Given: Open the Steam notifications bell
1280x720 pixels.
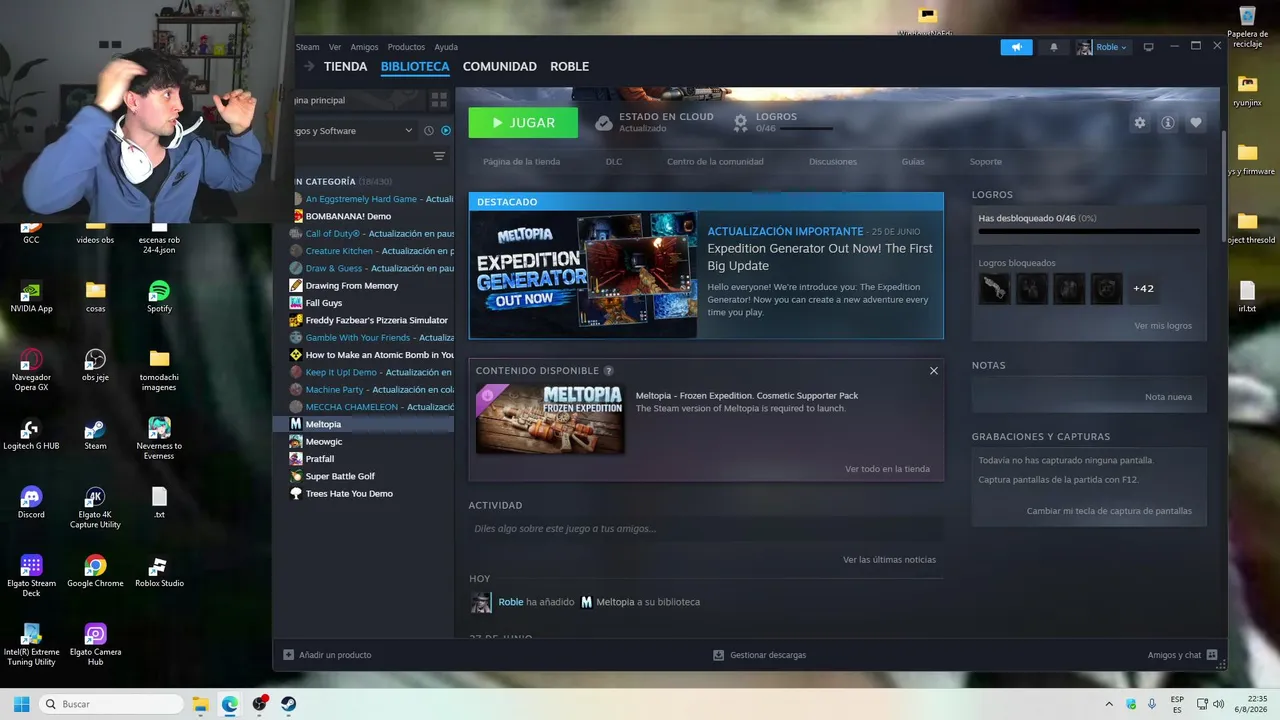Looking at the screenshot, I should click(x=1053, y=47).
